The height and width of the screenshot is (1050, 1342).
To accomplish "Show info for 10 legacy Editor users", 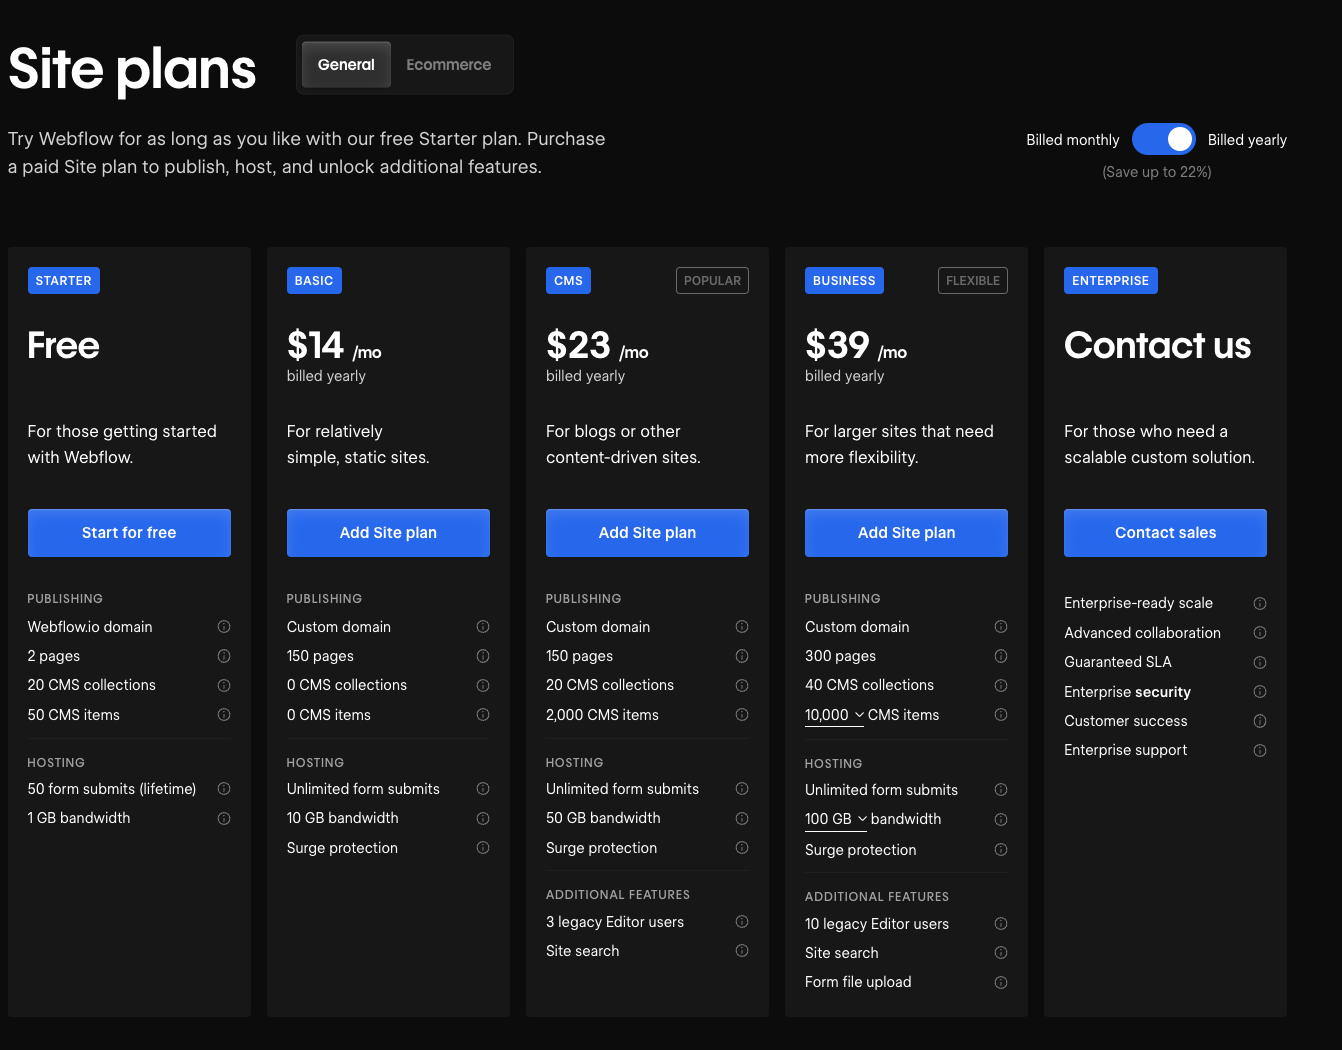I will click(1001, 924).
